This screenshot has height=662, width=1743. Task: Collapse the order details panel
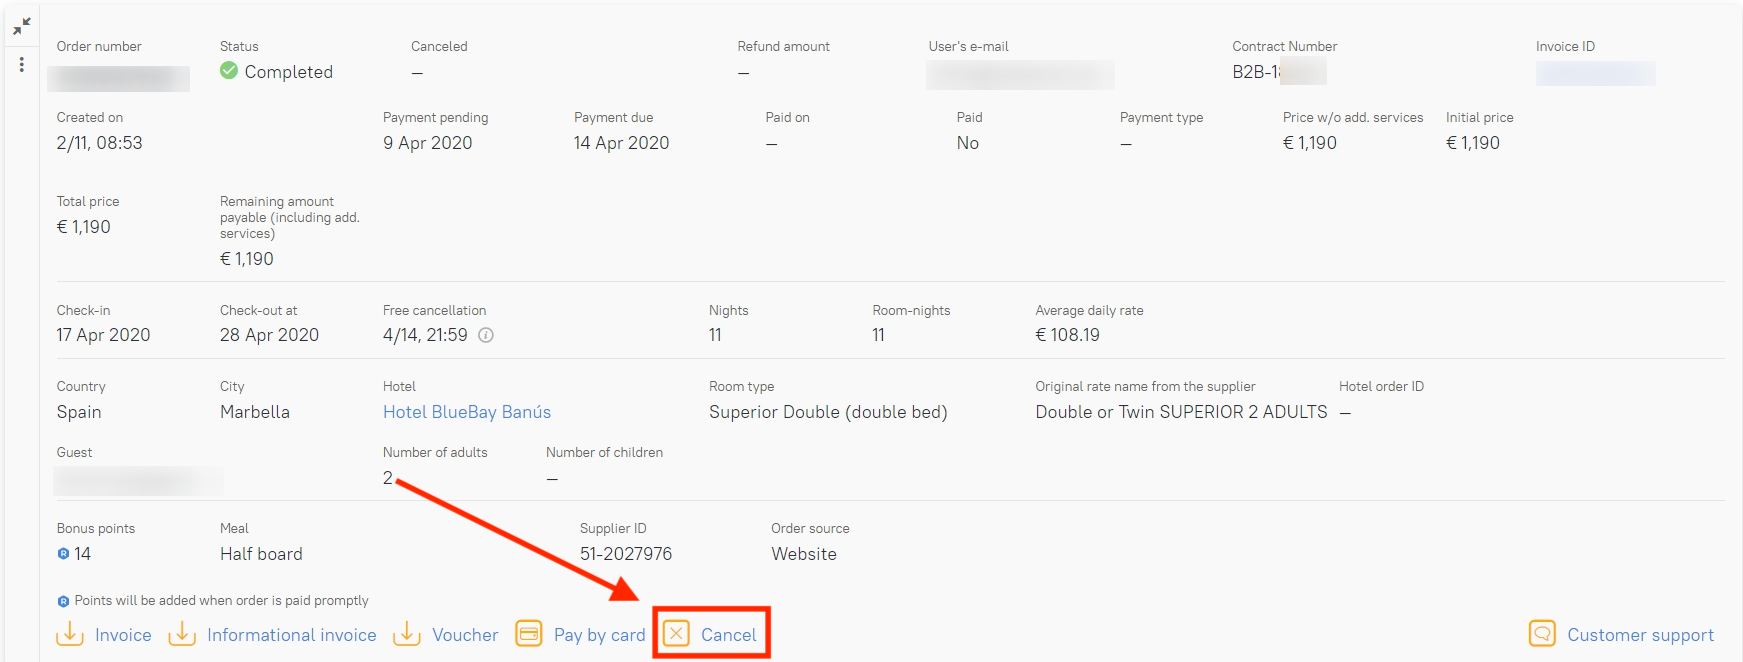point(22,27)
